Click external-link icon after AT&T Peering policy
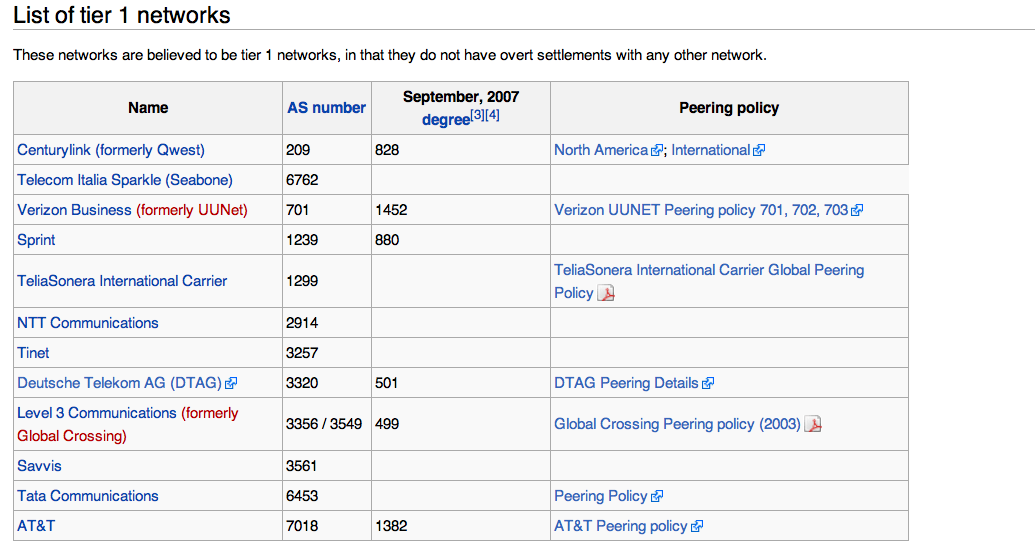Image resolution: width=1035 pixels, height=554 pixels. (x=697, y=526)
